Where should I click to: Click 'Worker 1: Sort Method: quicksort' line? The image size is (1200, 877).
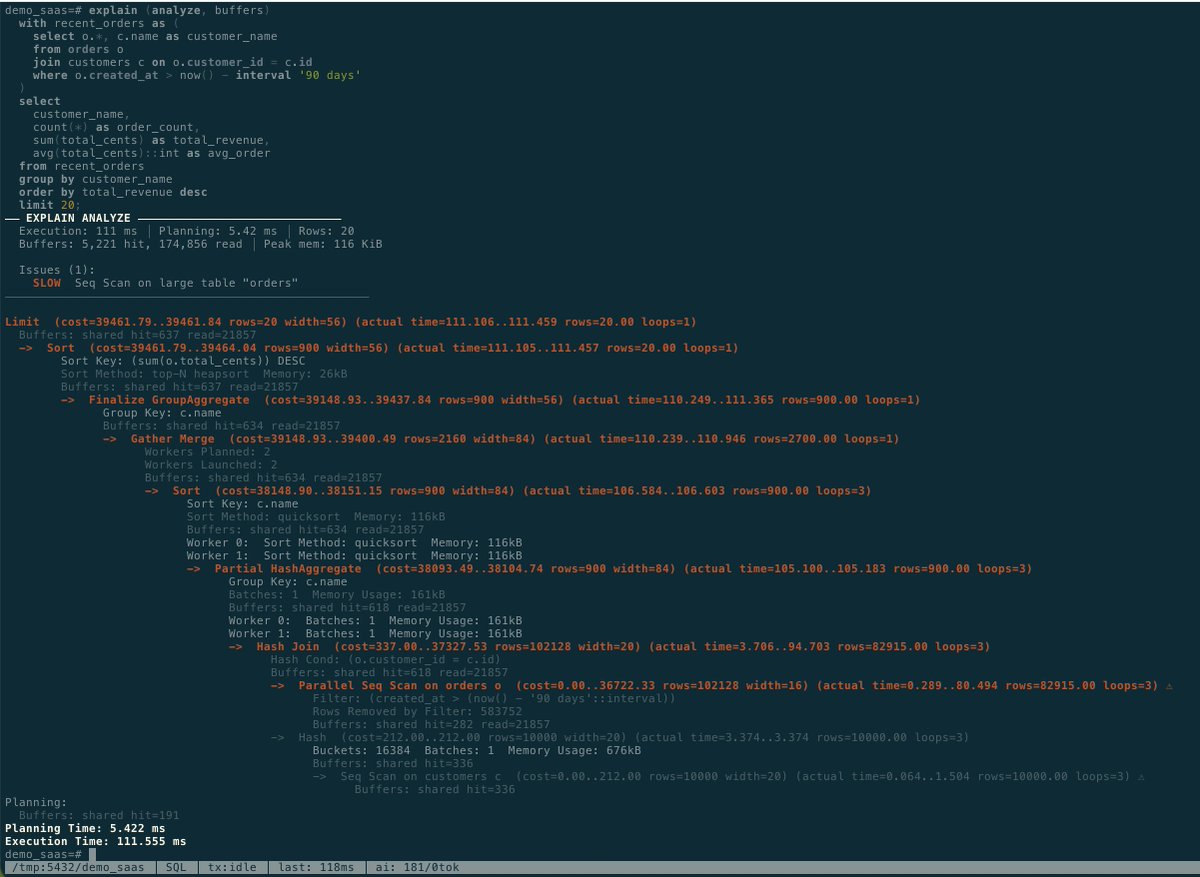click(354, 556)
